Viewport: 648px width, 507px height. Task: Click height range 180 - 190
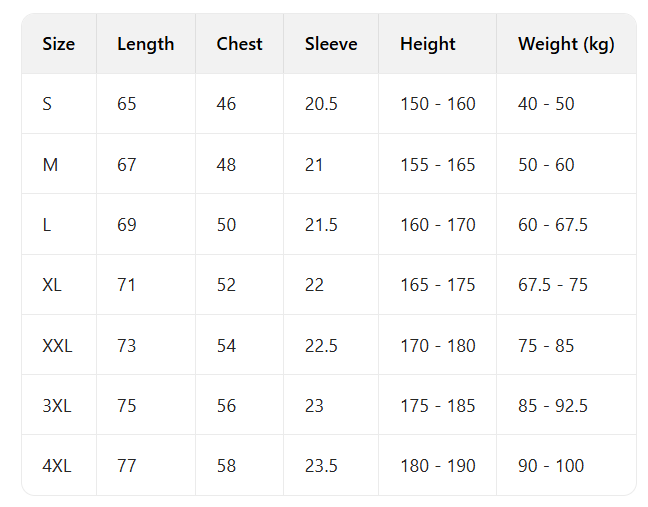(x=437, y=466)
